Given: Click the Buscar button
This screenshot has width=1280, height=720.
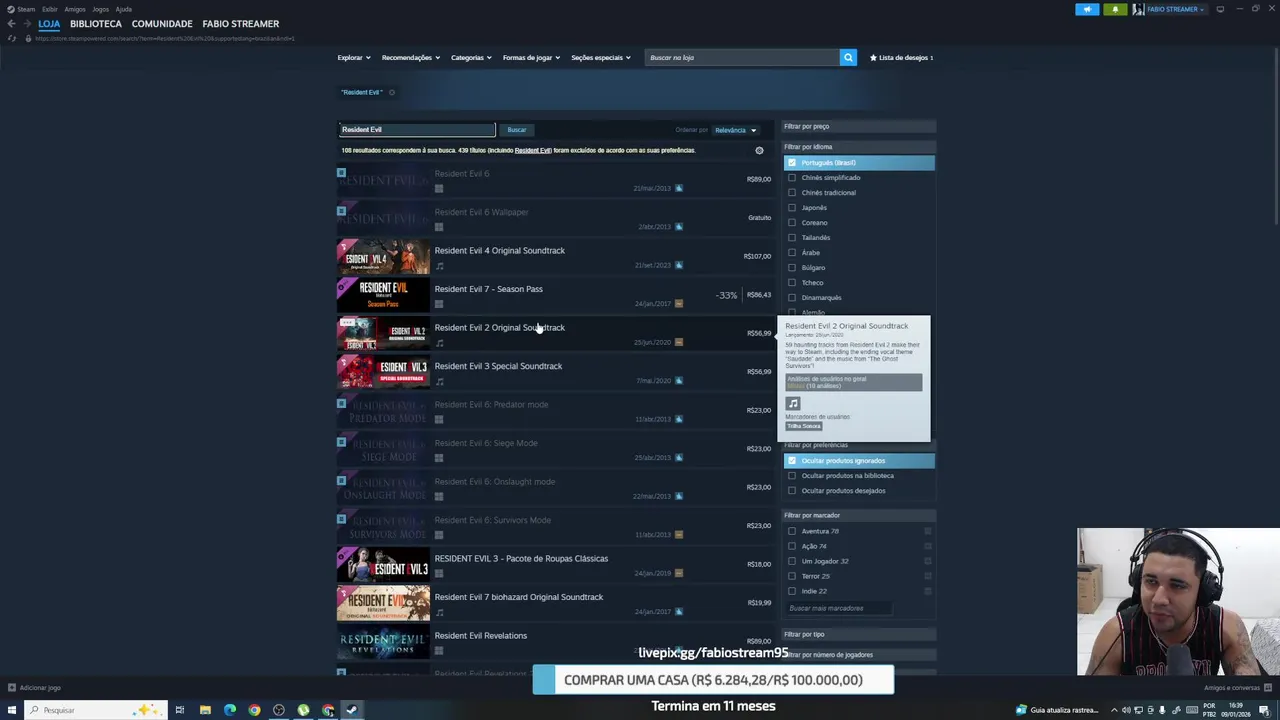Looking at the screenshot, I should (x=517, y=130).
